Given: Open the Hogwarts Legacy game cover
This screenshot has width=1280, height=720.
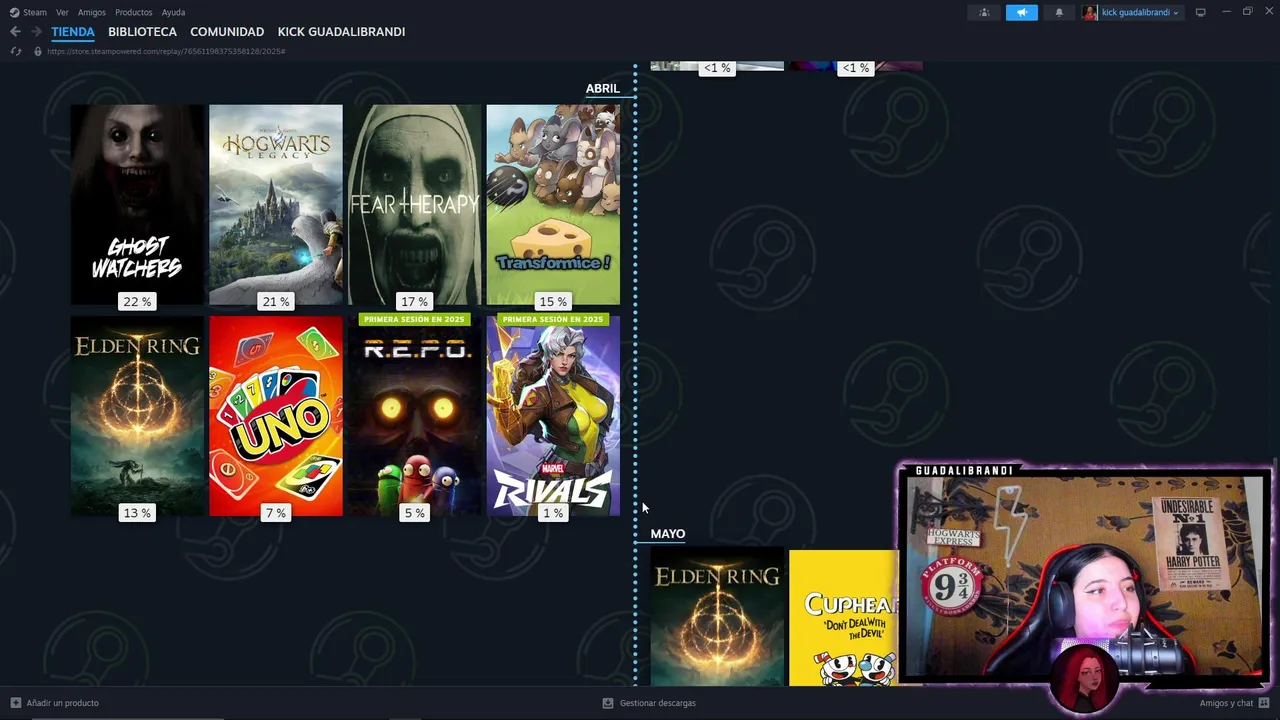Looking at the screenshot, I should click(x=276, y=205).
